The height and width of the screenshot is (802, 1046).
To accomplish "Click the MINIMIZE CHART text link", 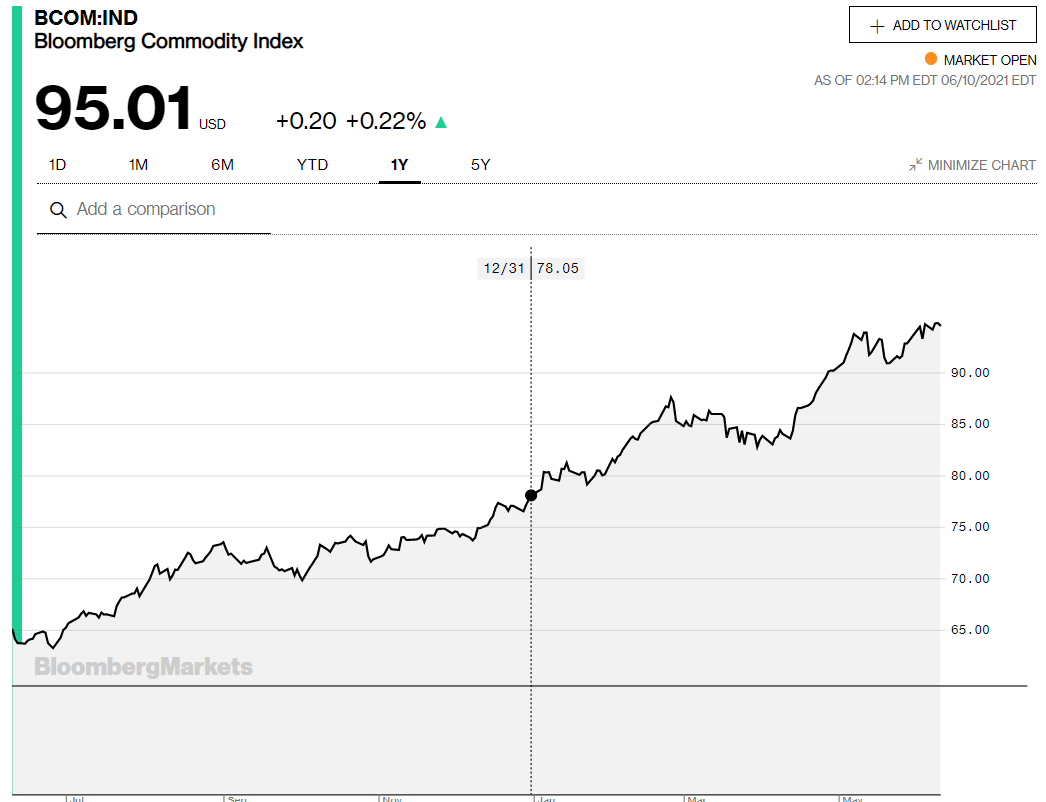I will (981, 165).
